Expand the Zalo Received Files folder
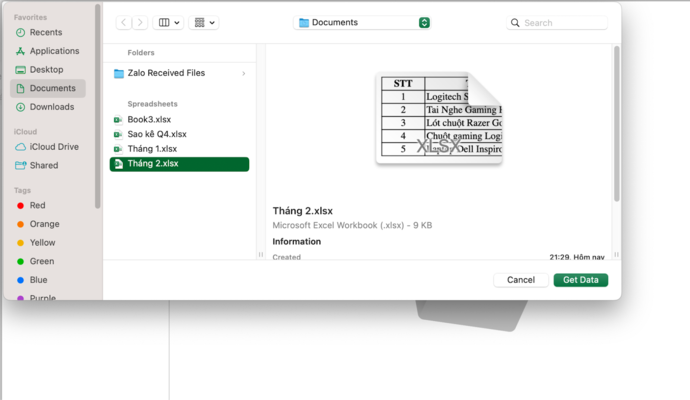690x400 pixels. point(179,73)
